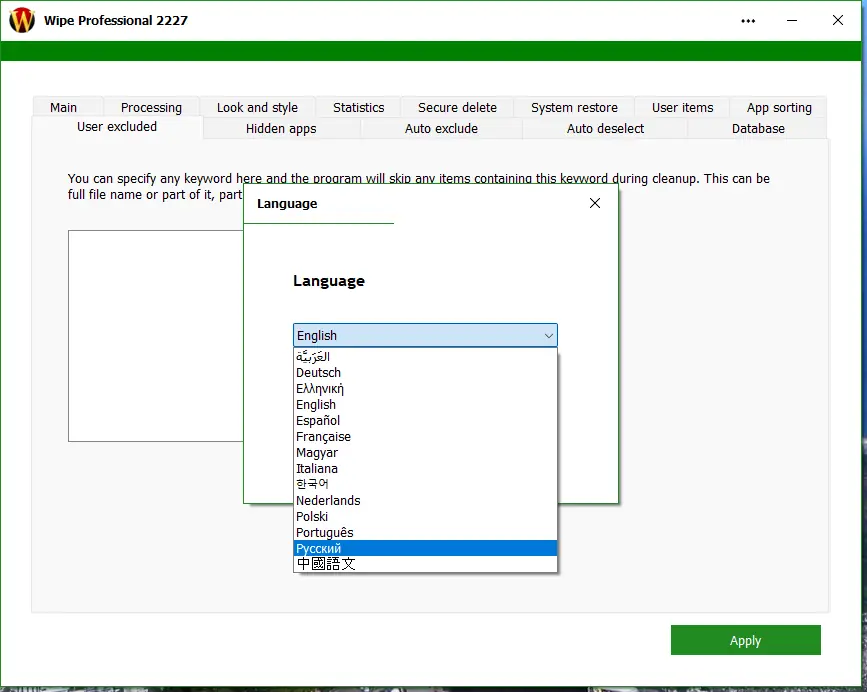Screen dimensions: 867x692
Task: Switch to Secure delete tab
Action: point(457,107)
